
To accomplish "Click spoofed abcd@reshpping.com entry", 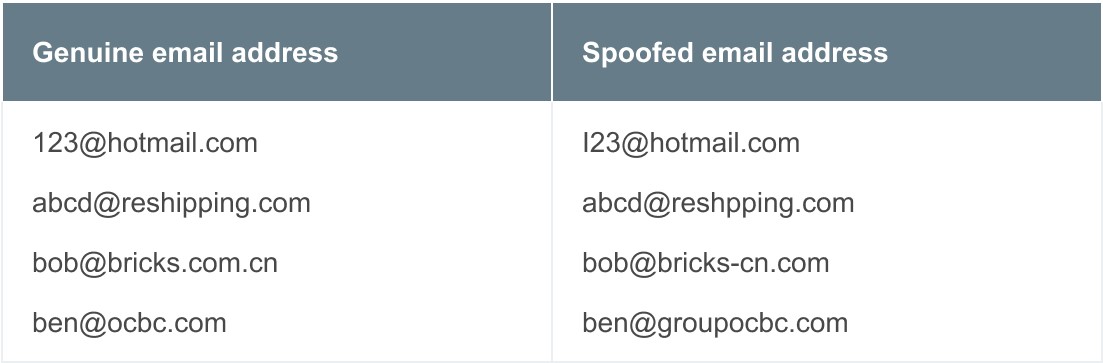I will (x=718, y=203).
